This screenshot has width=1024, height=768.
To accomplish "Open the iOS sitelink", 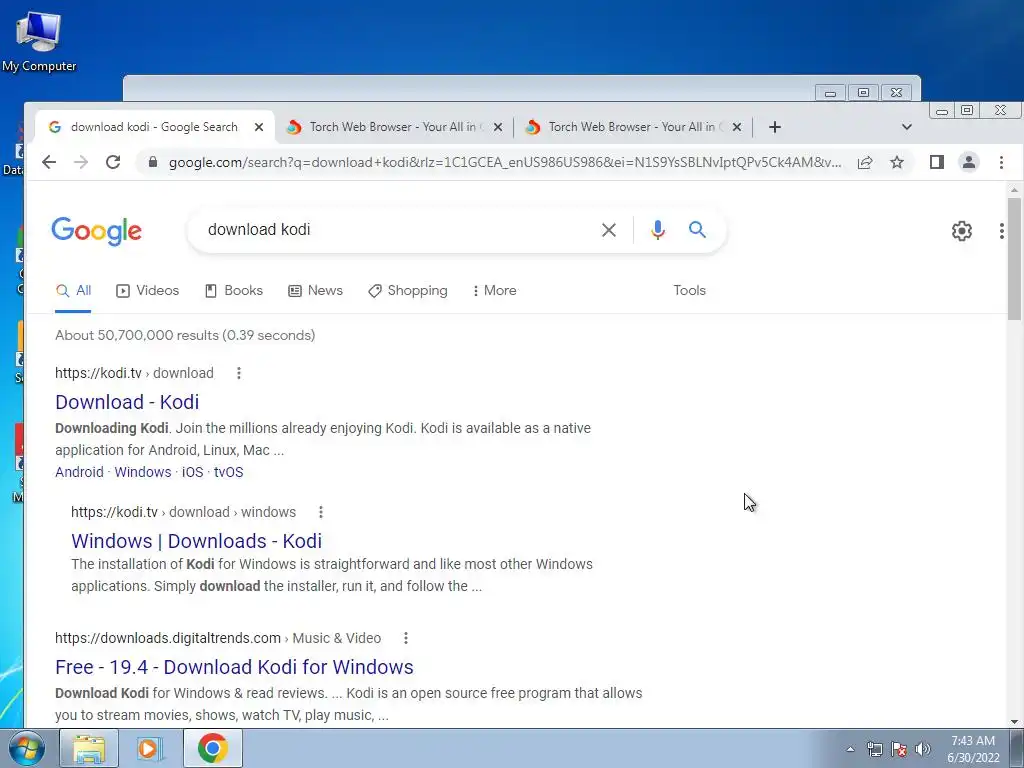I will coord(192,472).
